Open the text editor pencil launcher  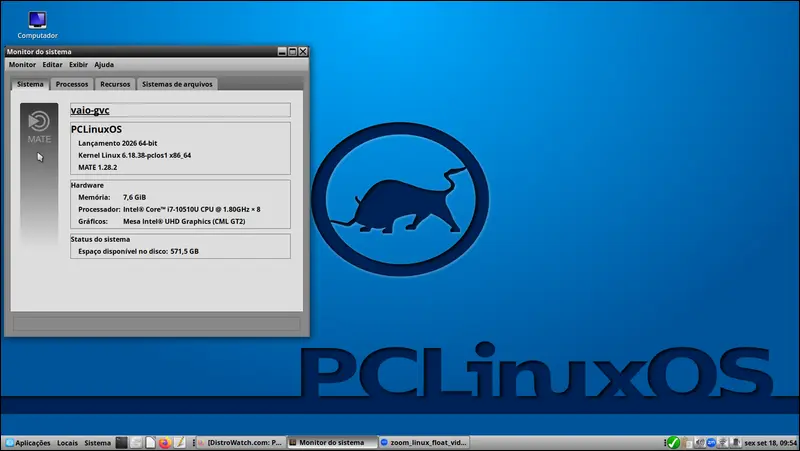pos(180,443)
